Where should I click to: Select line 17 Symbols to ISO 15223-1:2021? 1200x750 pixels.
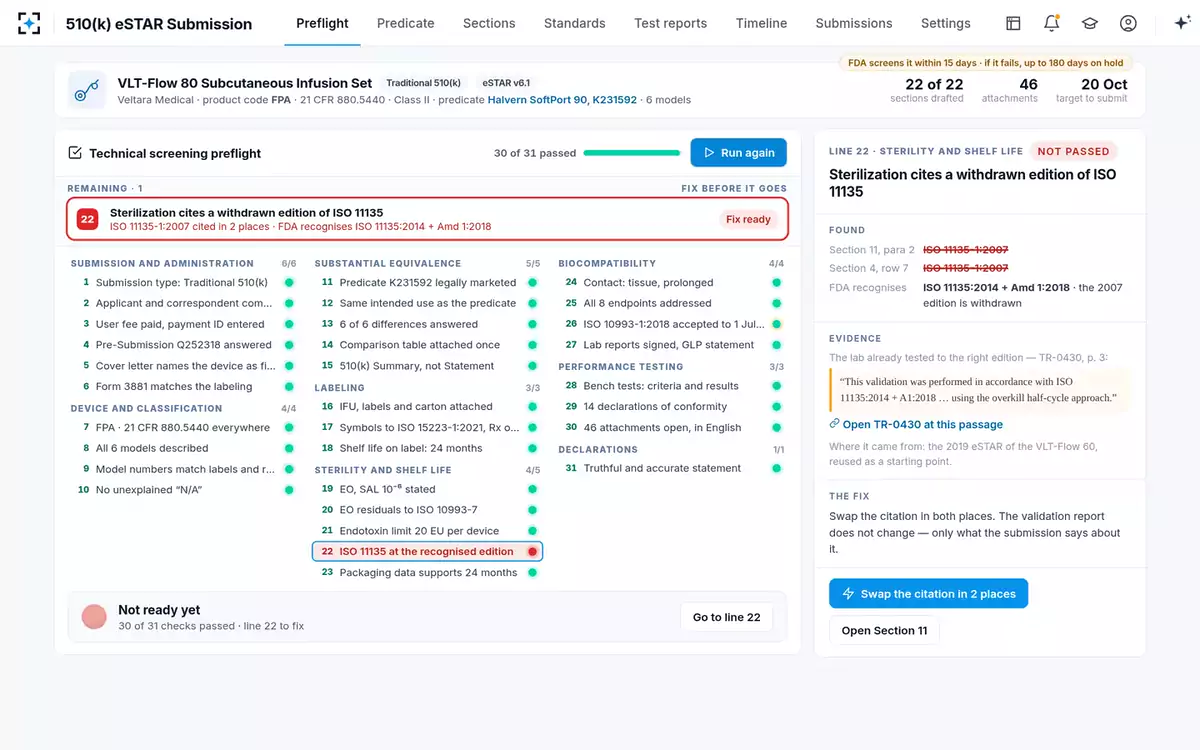[427, 428]
